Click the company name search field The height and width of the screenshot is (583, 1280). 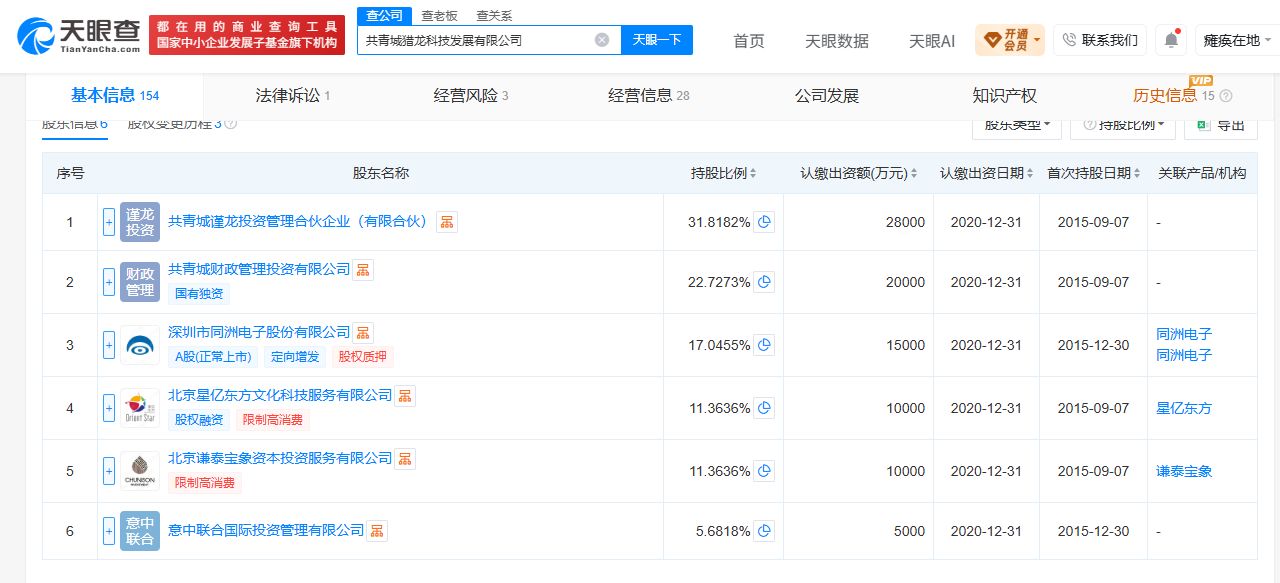pyautogui.click(x=477, y=40)
